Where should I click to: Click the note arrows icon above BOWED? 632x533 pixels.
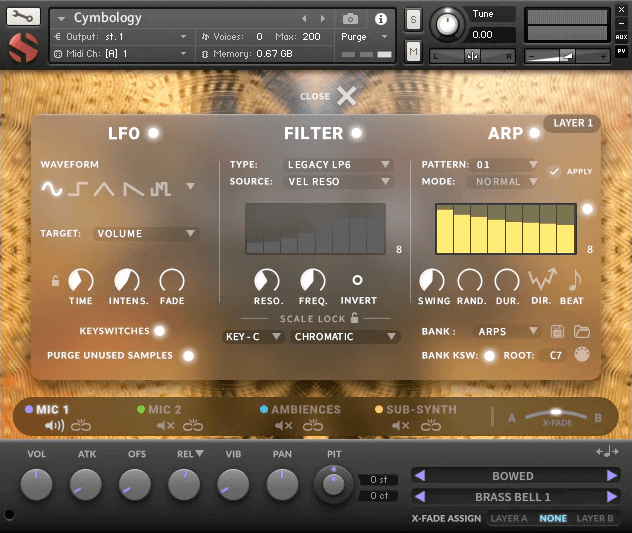[x=607, y=452]
